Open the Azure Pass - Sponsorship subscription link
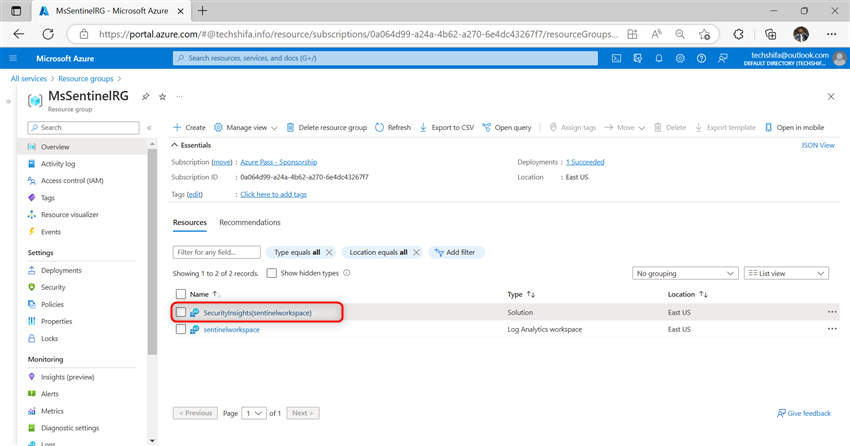 tap(279, 162)
